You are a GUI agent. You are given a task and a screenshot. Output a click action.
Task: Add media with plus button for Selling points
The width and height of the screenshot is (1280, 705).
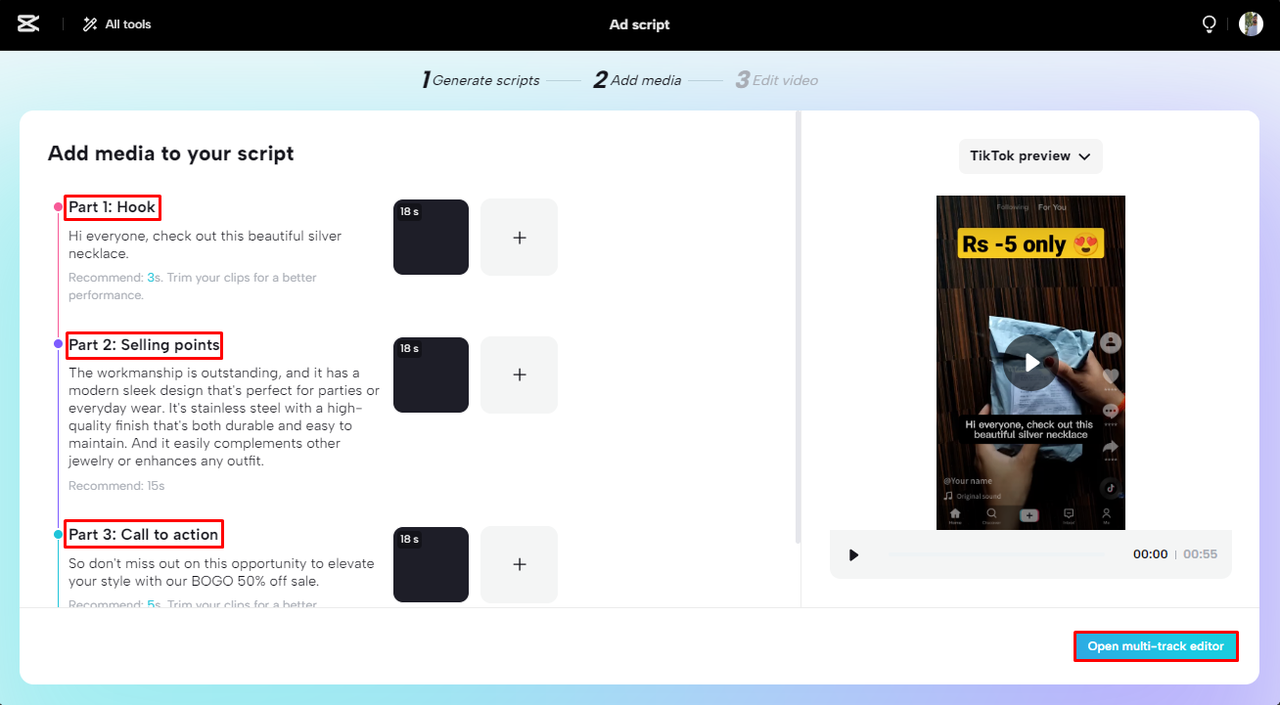coord(519,375)
